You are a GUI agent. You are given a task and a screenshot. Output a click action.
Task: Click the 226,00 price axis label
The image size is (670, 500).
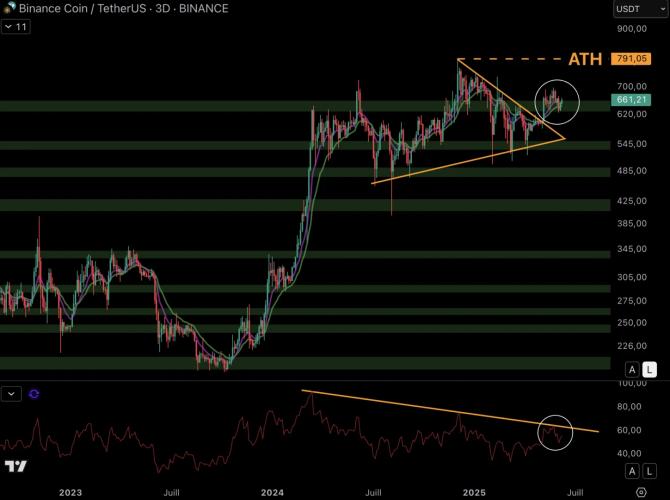632,346
